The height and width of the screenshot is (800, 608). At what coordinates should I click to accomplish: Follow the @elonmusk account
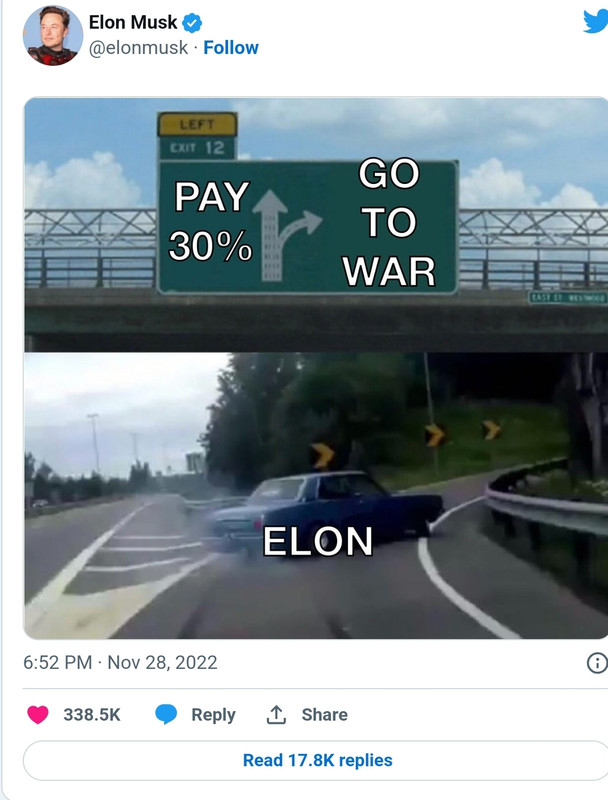[x=231, y=47]
